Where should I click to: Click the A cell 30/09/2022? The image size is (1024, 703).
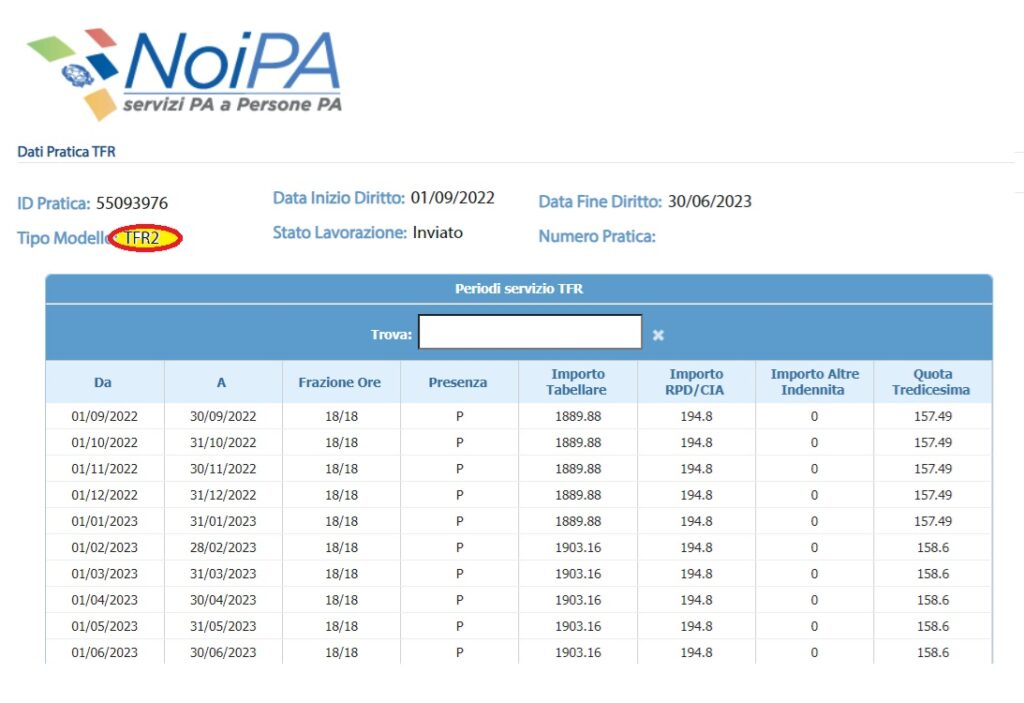point(223,416)
